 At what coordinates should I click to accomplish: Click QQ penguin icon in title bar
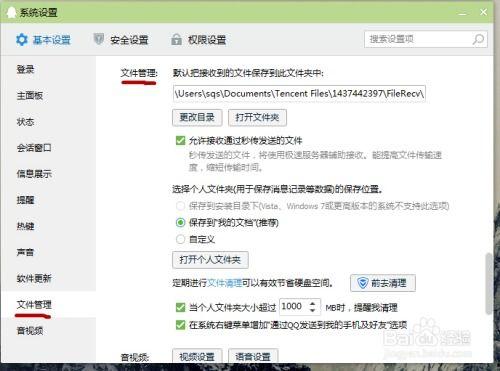[11, 12]
